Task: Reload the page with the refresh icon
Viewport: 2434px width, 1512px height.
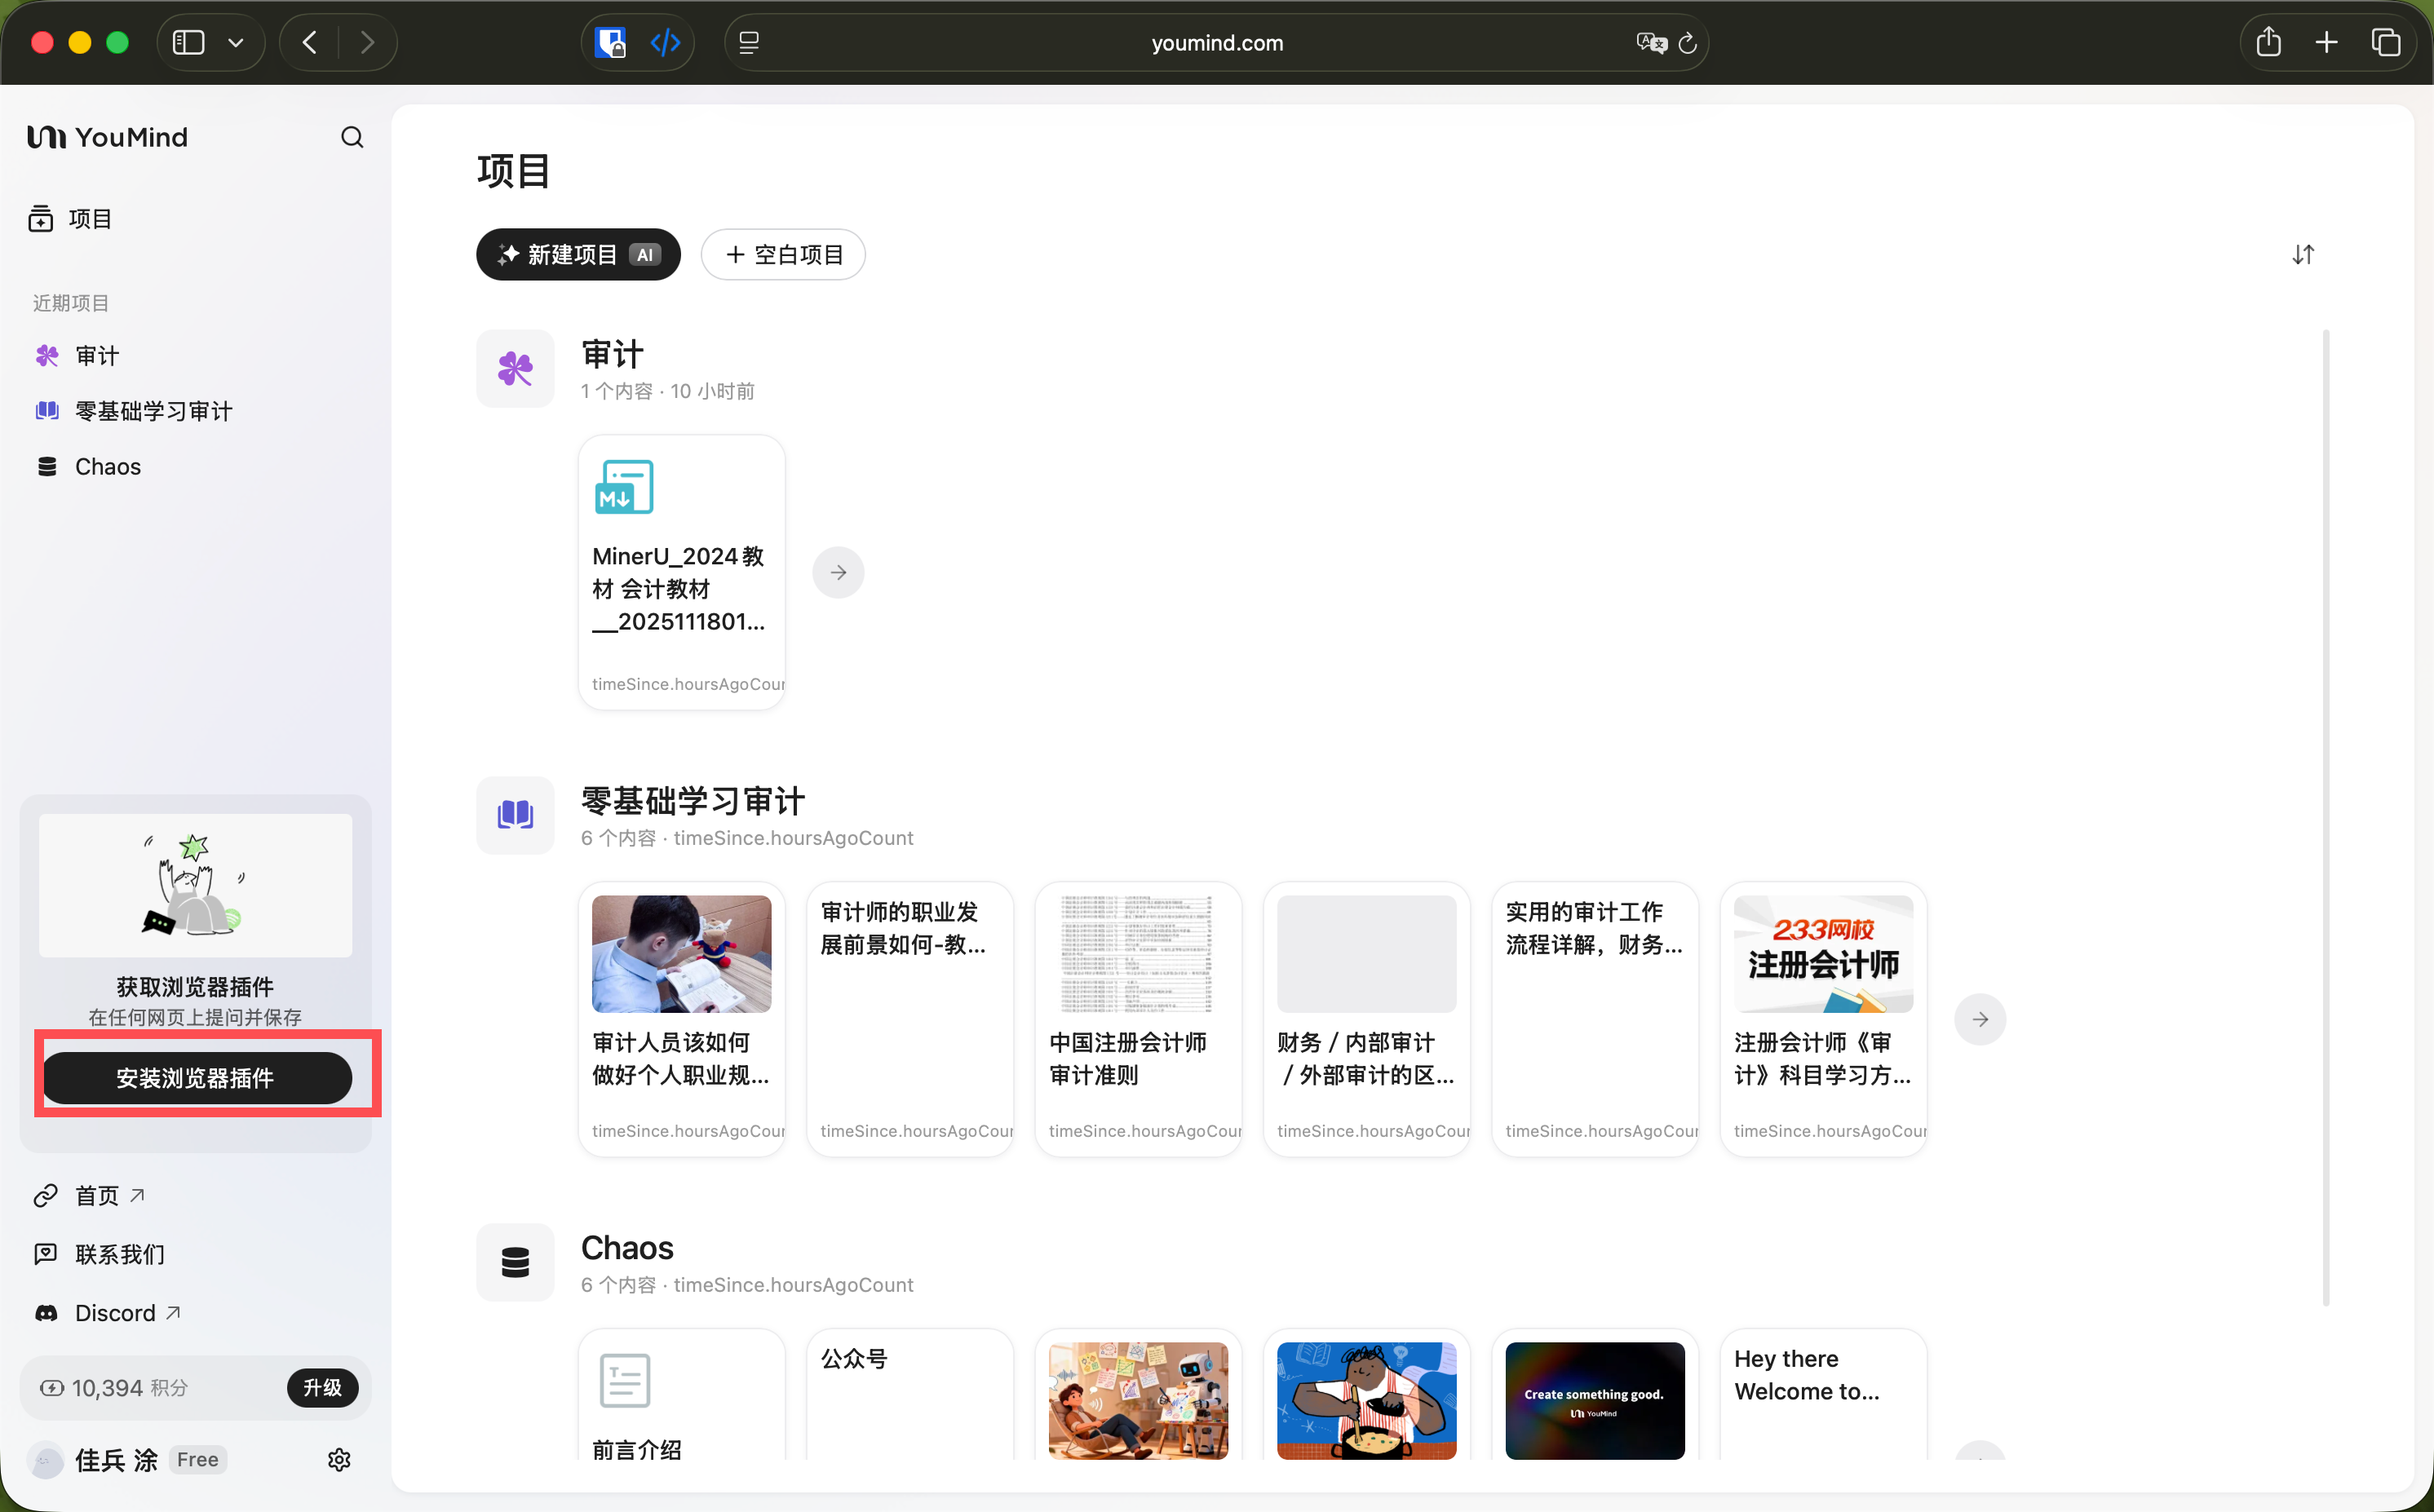Action: tap(1688, 42)
